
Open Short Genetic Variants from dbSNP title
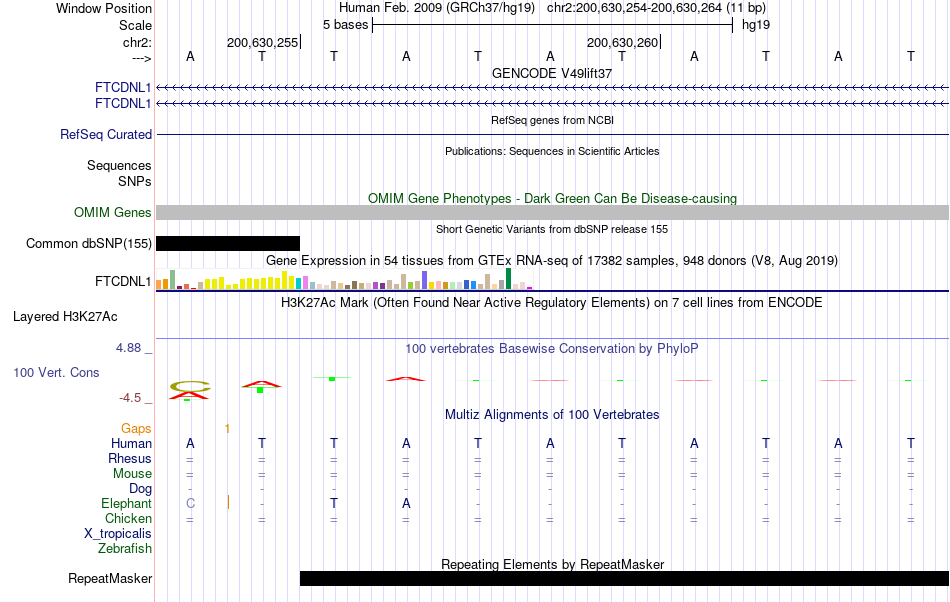coord(552,230)
